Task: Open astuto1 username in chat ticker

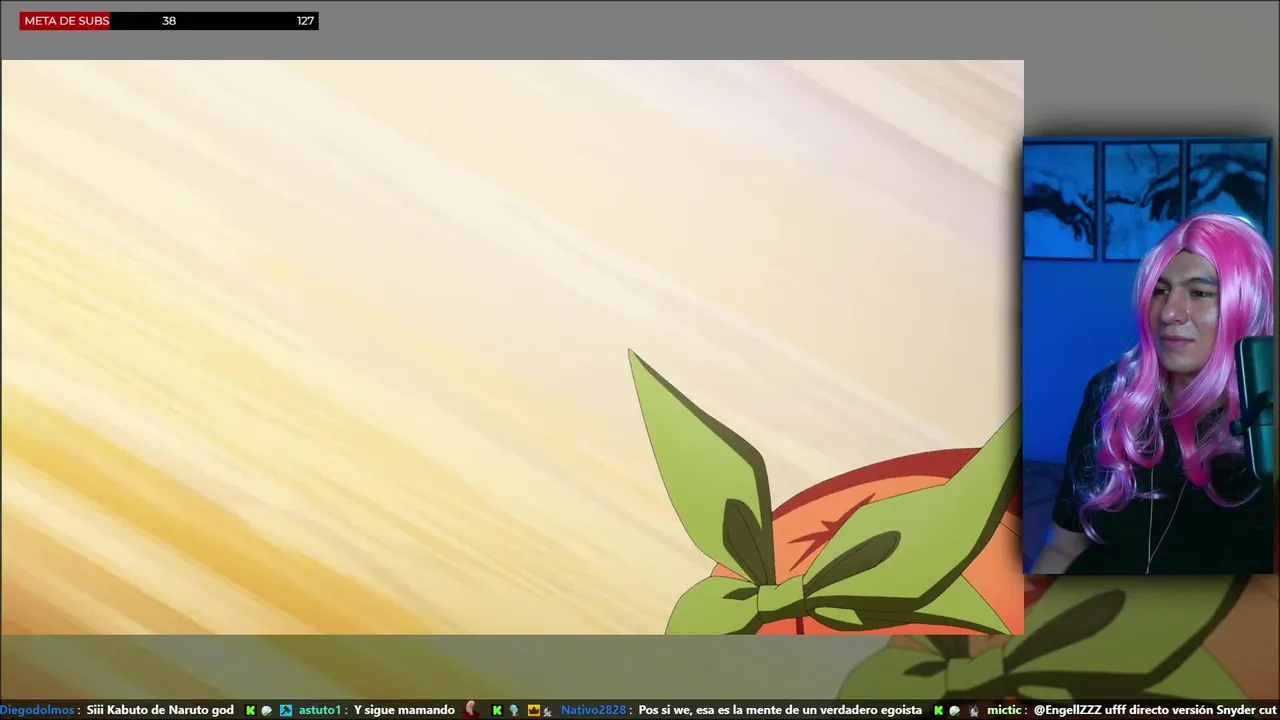Action: click(x=320, y=710)
